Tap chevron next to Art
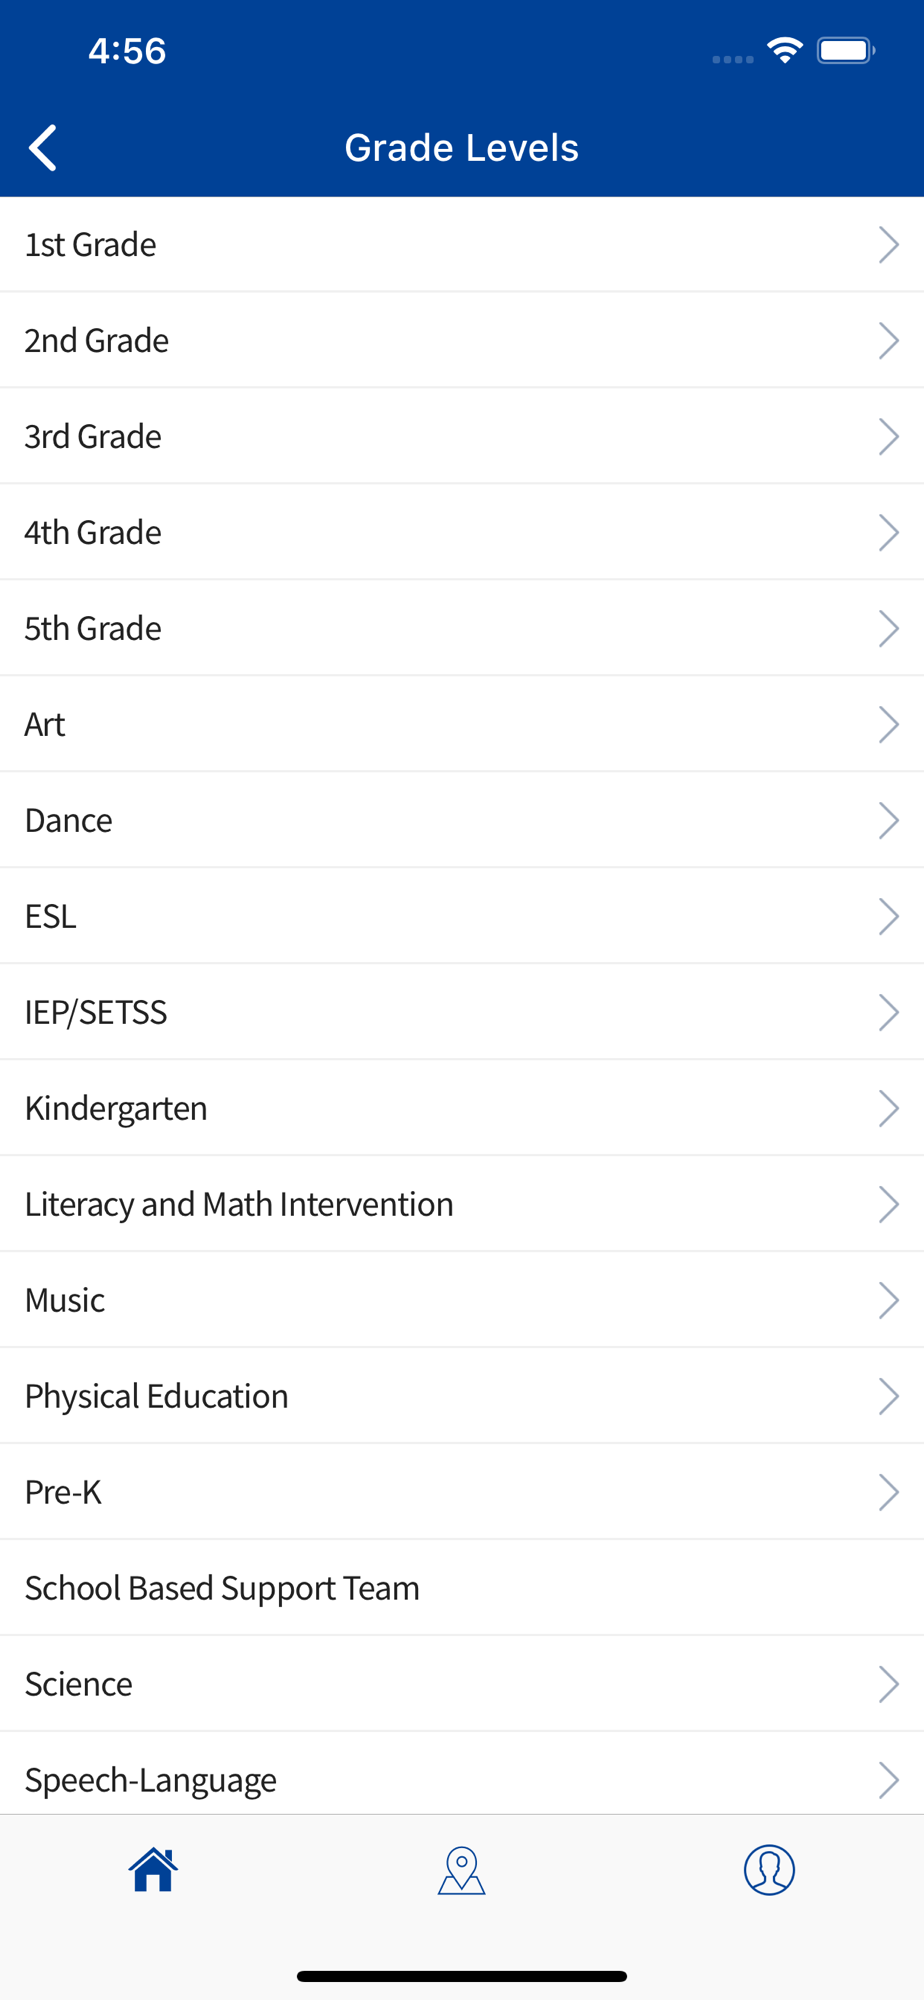 tap(888, 725)
